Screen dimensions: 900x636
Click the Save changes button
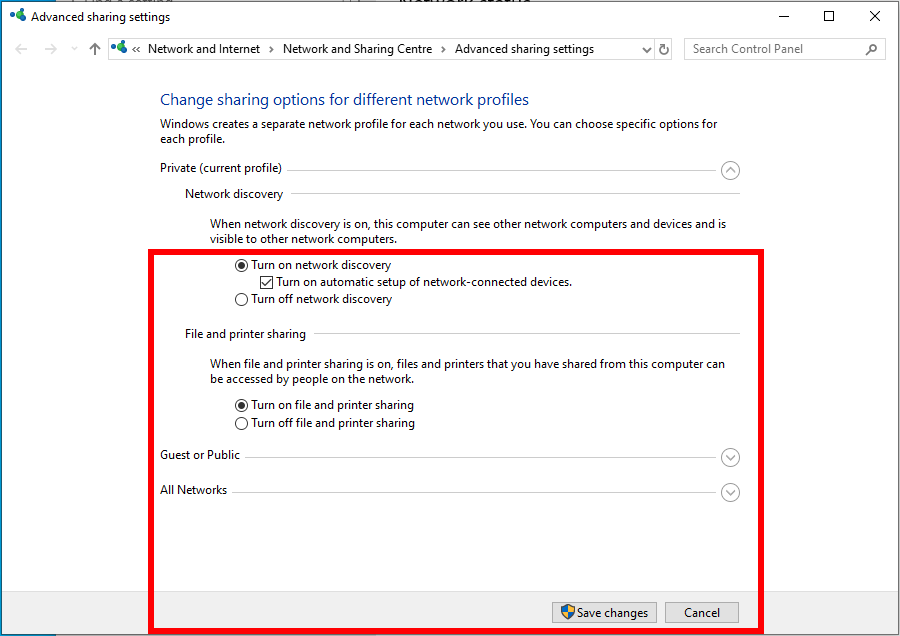(x=604, y=613)
